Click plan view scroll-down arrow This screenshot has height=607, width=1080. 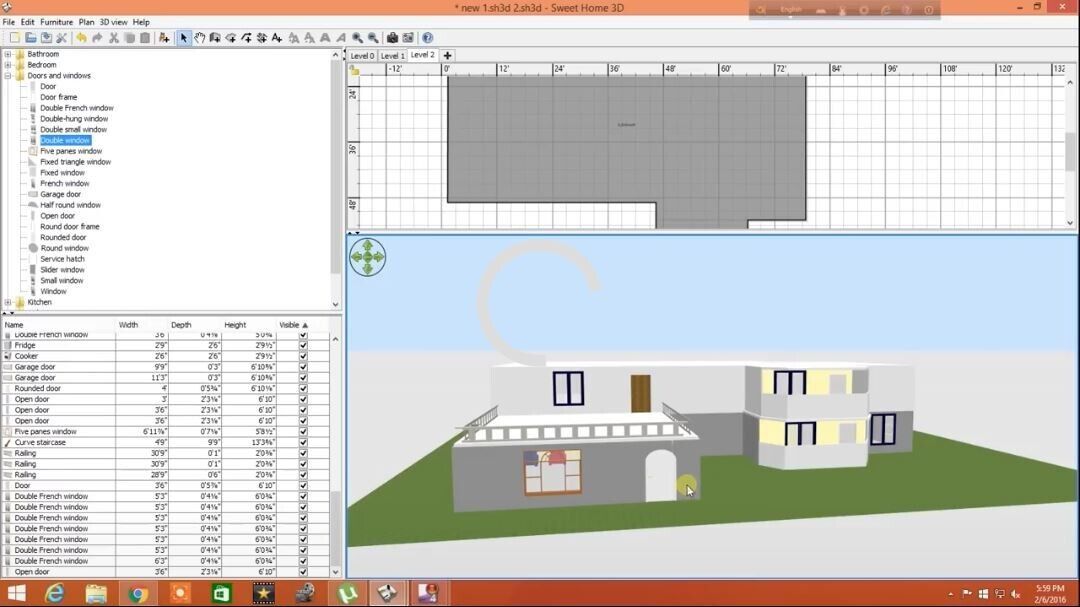pyautogui.click(x=1070, y=223)
